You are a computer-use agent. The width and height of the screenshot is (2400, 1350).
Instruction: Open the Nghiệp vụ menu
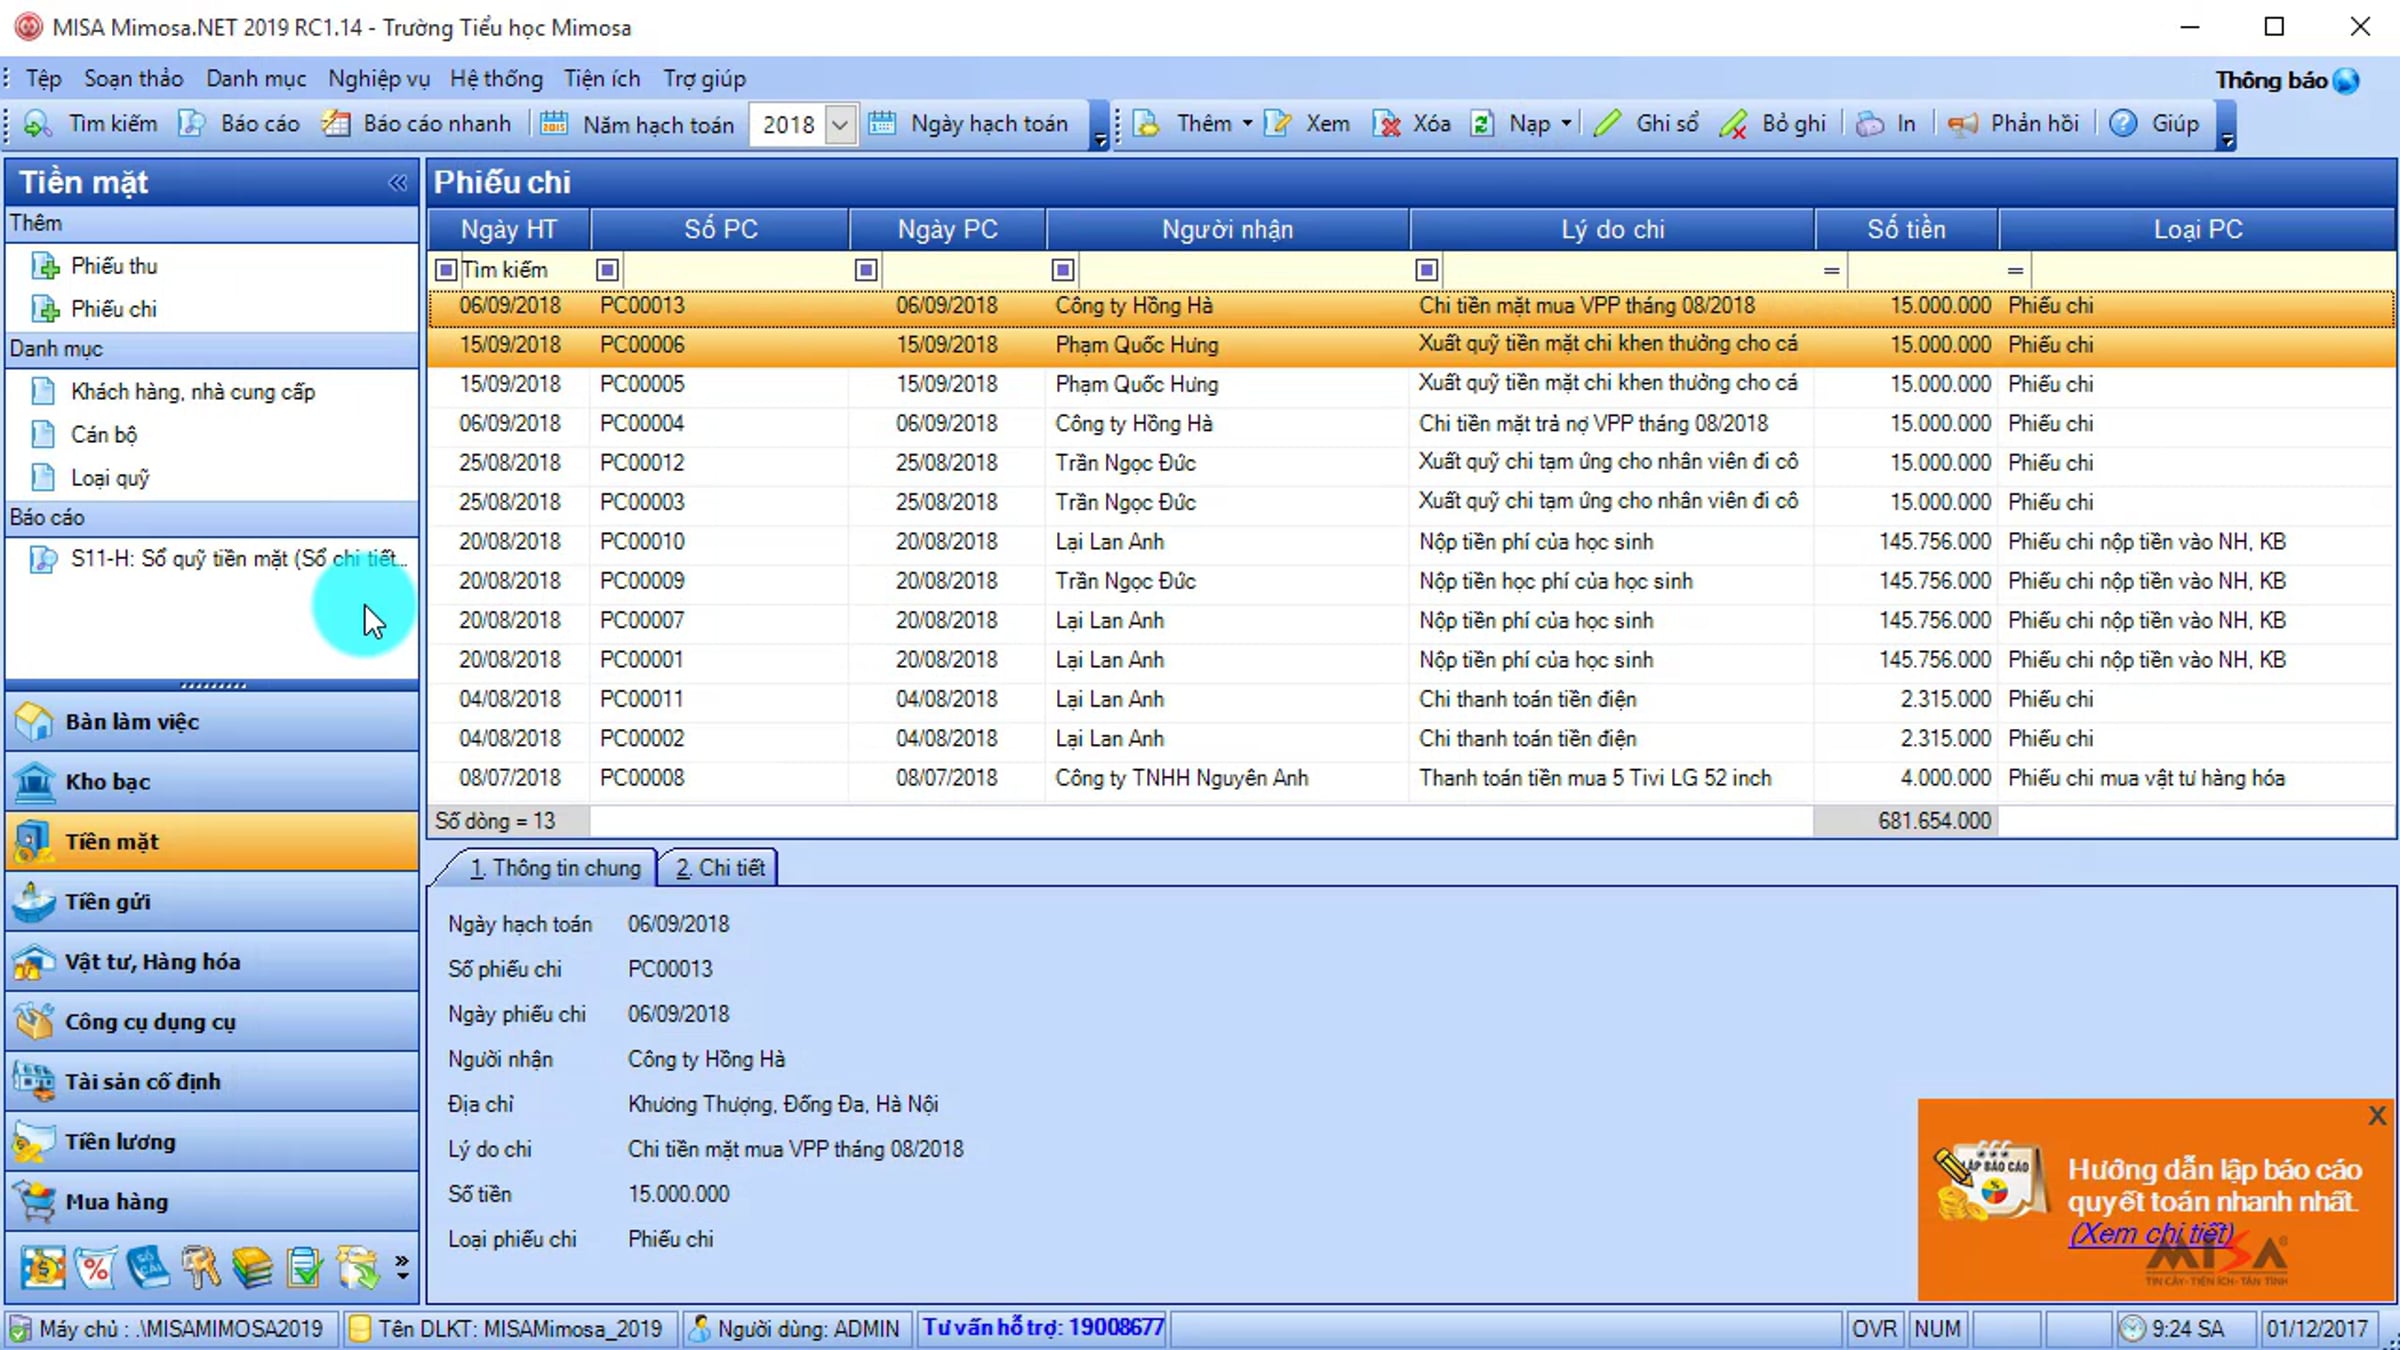tap(379, 79)
